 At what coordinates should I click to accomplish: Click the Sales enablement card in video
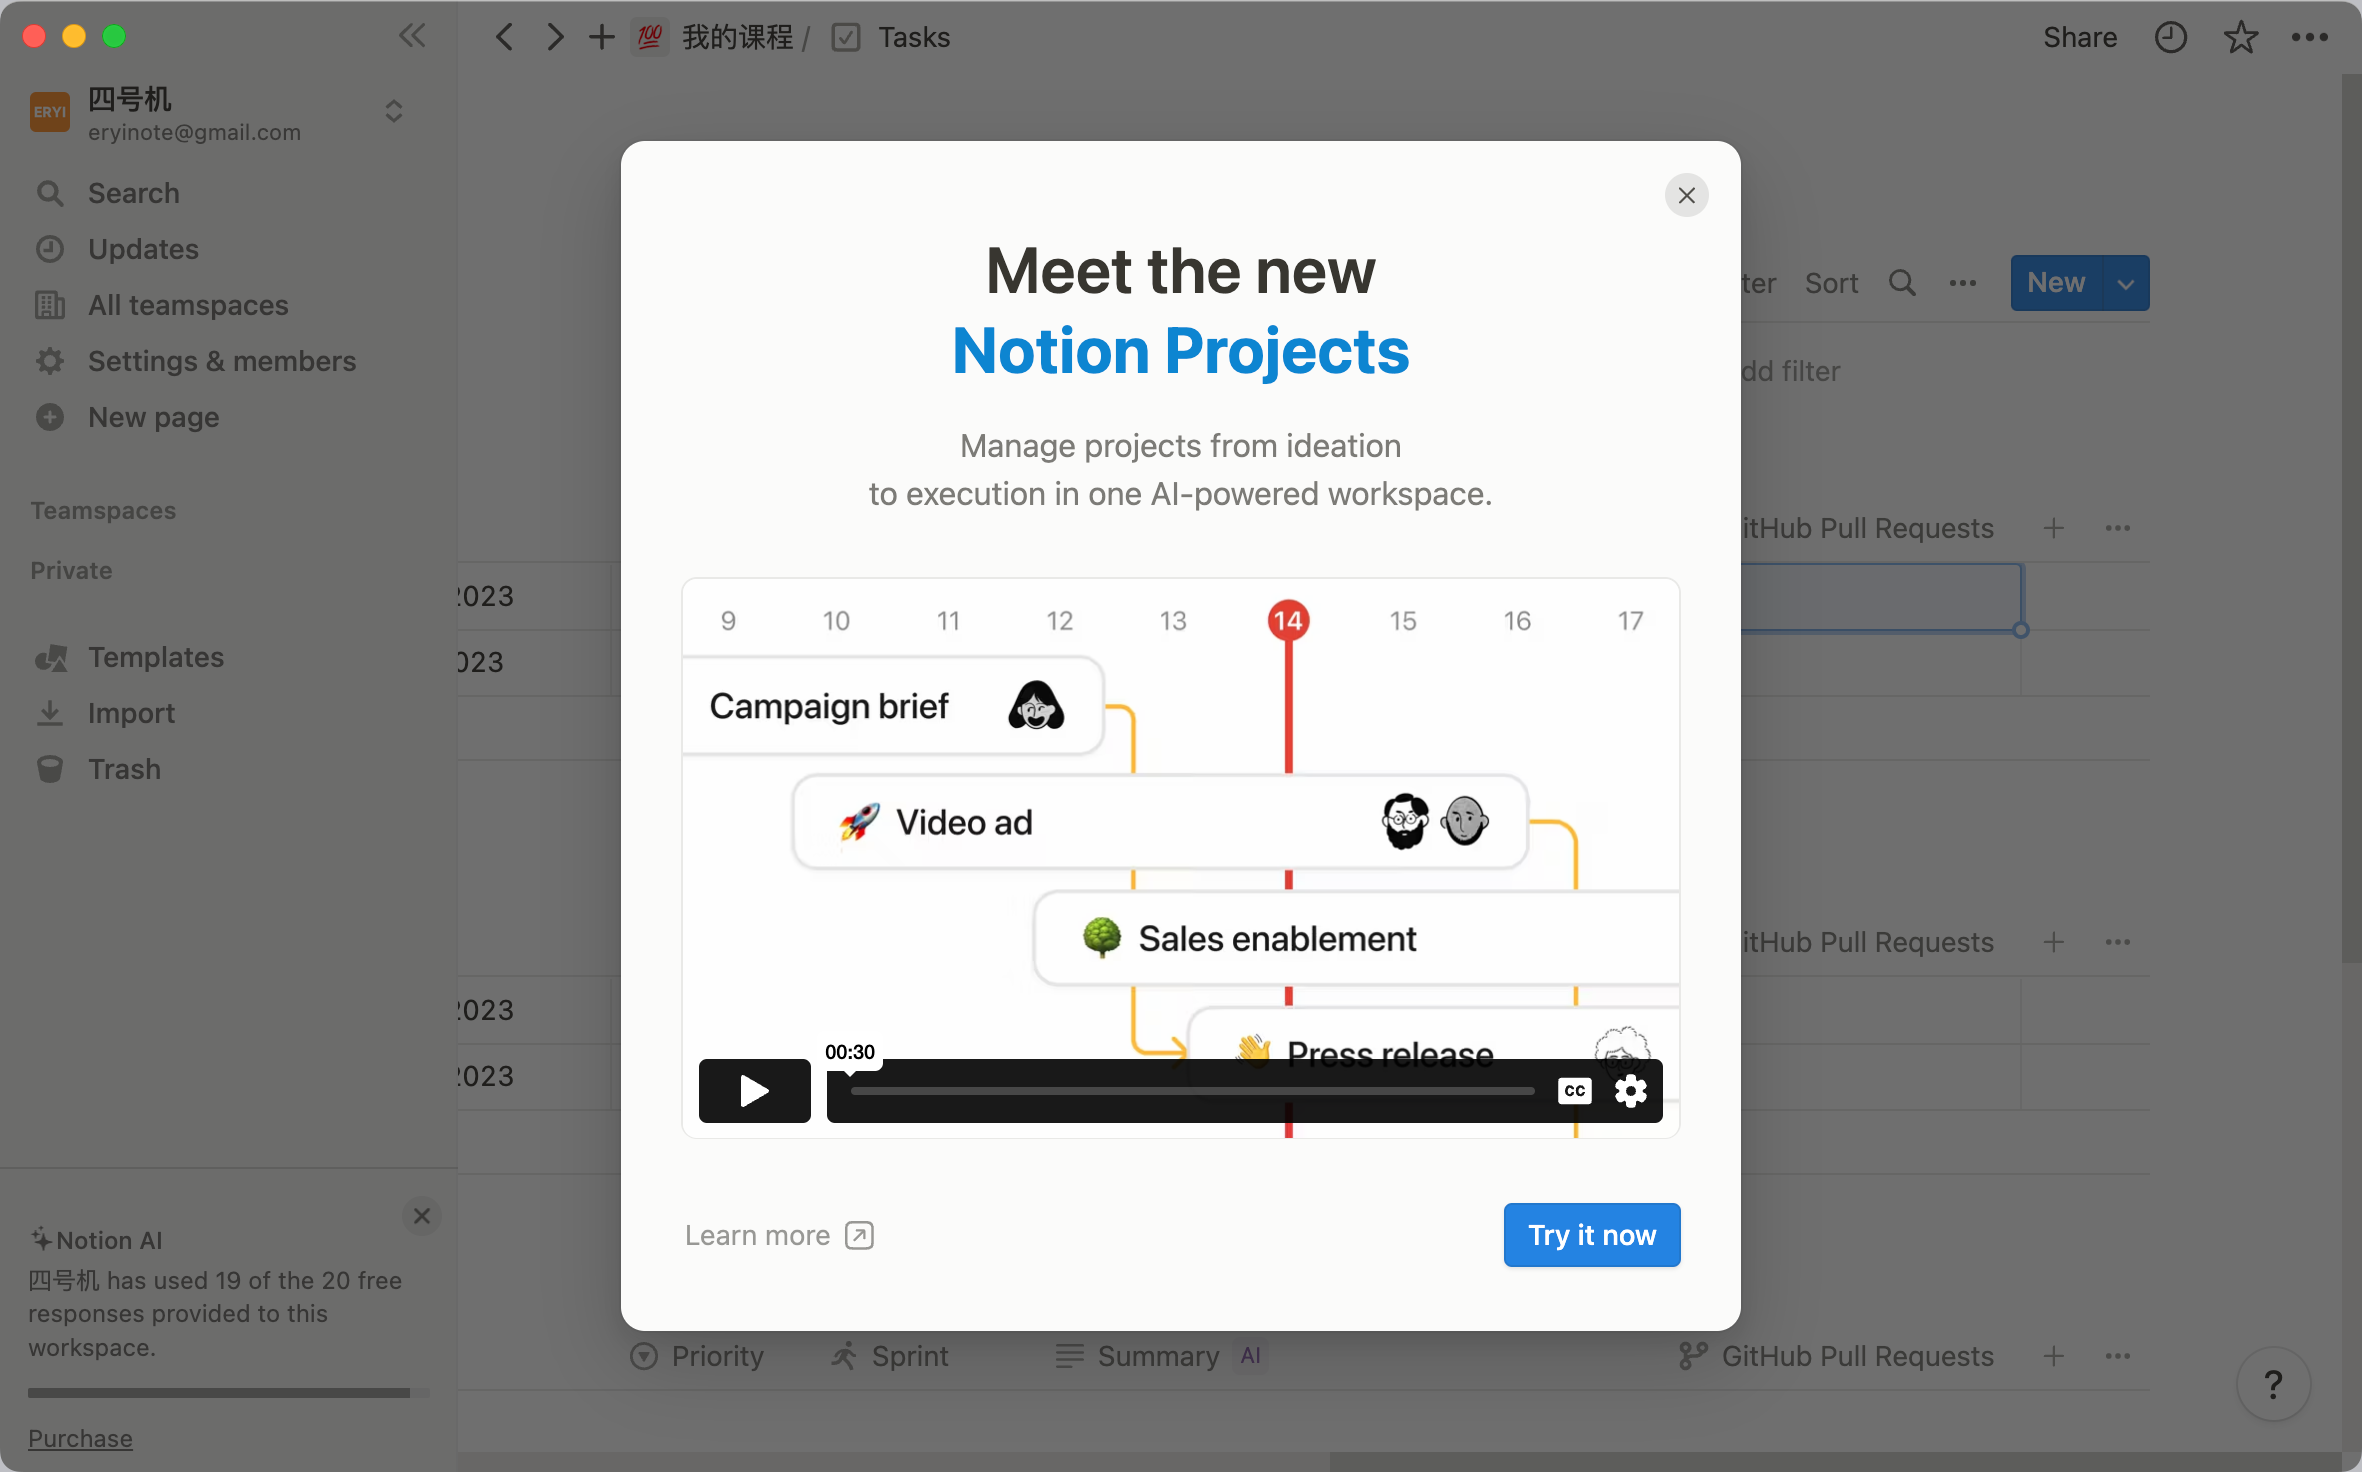point(1357,939)
